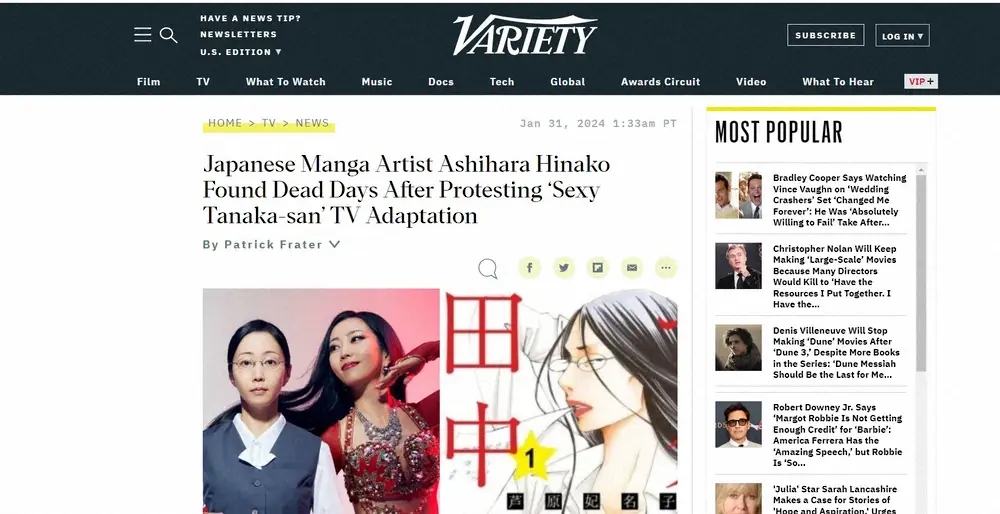Screen dimensions: 1000x514
Task: Click the Variety logo
Action: pos(525,34)
